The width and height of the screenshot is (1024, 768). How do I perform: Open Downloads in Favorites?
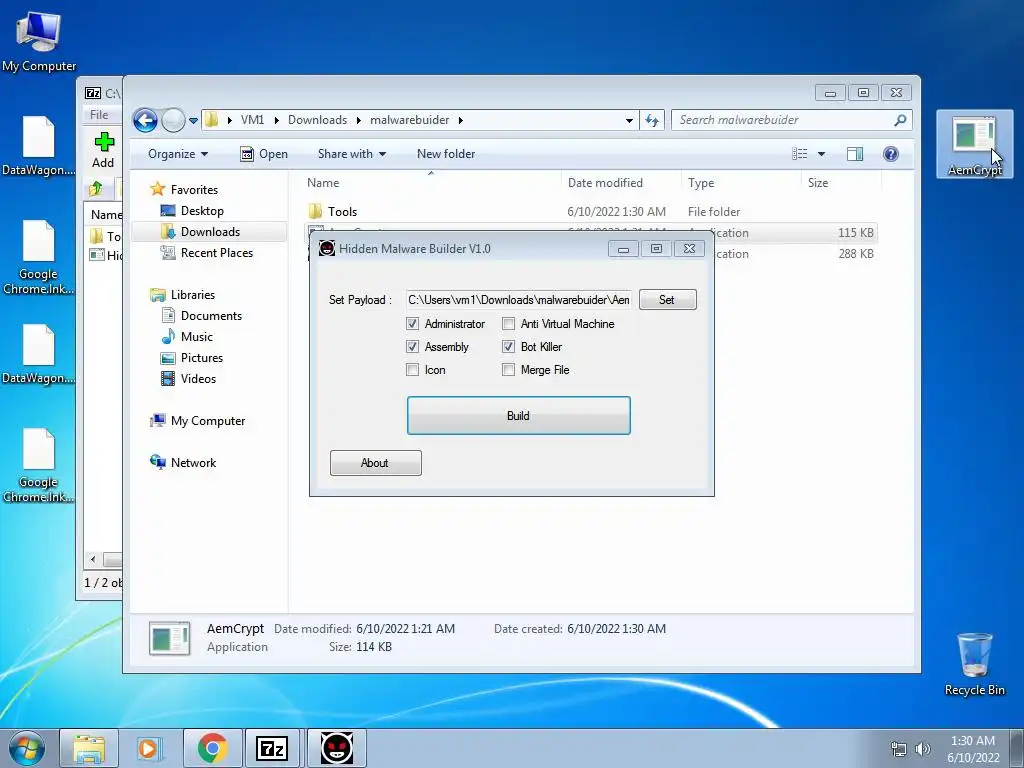[x=210, y=232]
